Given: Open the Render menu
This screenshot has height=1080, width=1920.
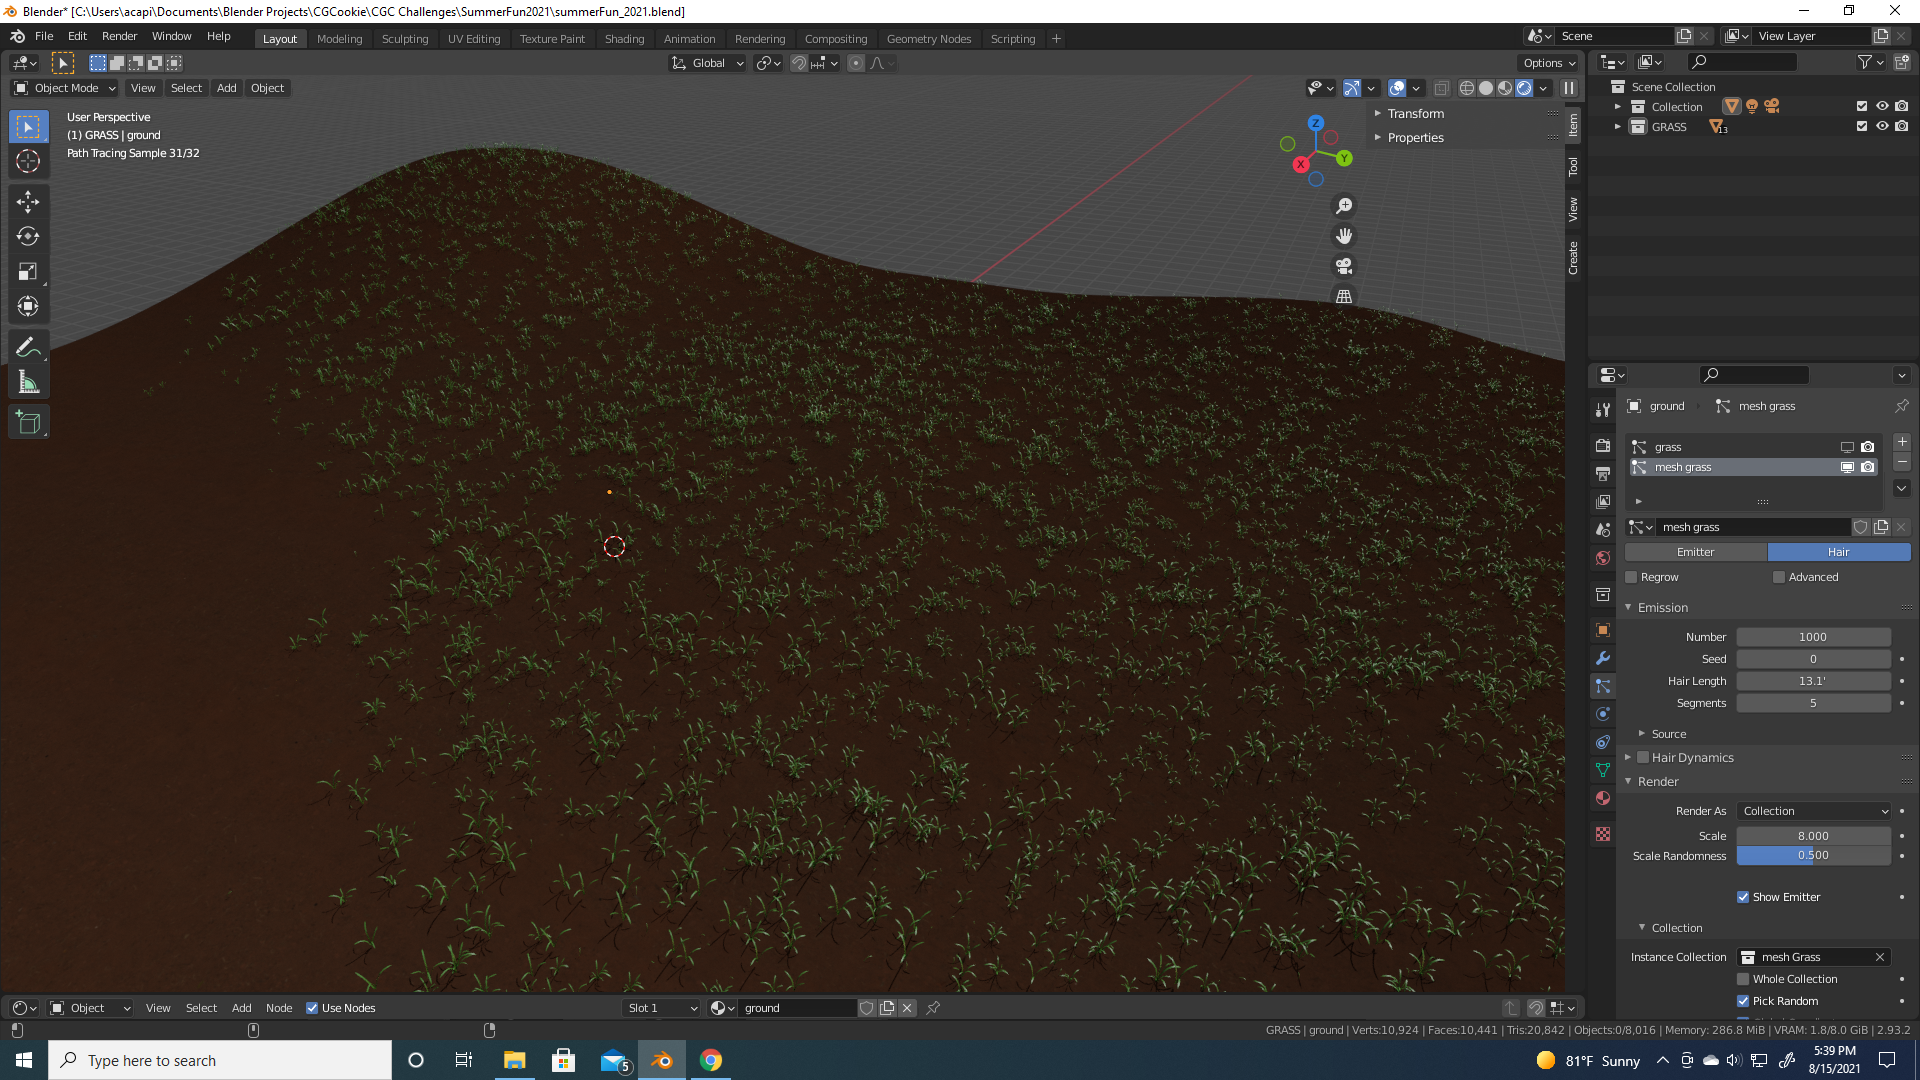Looking at the screenshot, I should [x=119, y=36].
